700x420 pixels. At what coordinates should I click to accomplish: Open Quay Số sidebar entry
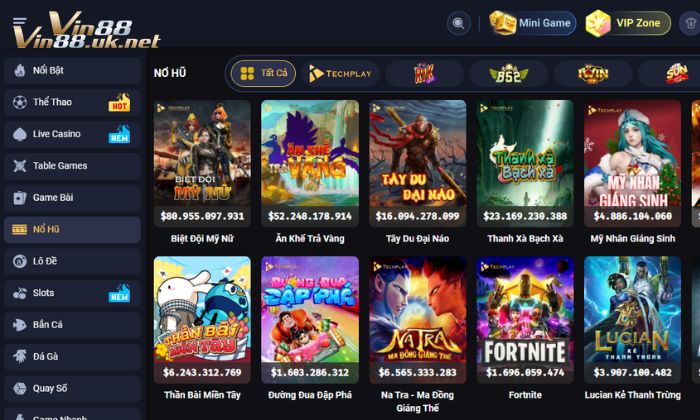point(72,388)
